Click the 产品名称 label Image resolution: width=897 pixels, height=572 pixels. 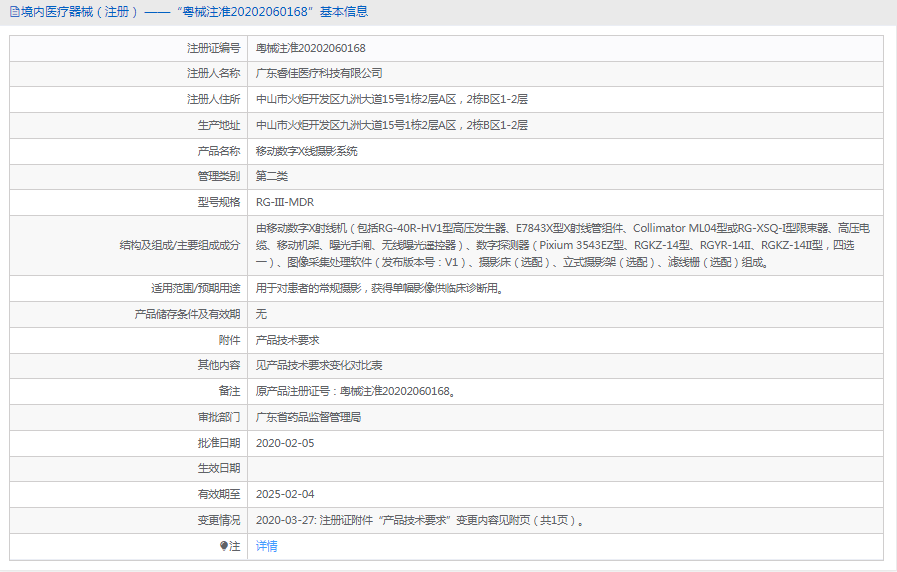pos(219,151)
